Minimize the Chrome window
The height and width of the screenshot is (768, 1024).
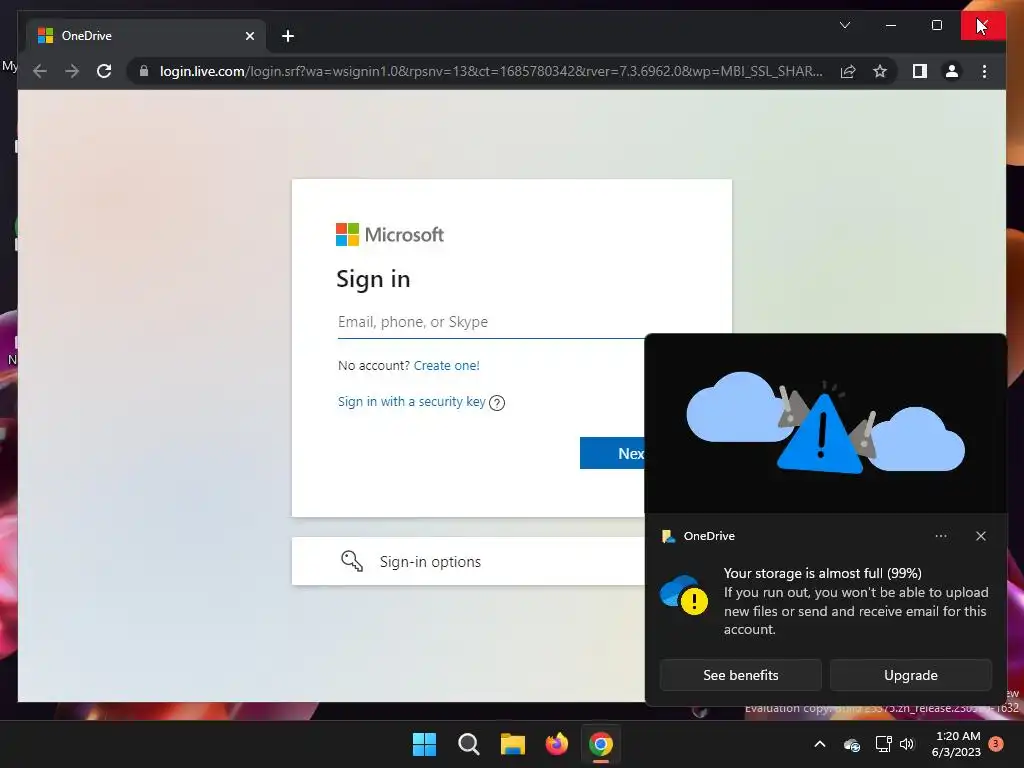[x=891, y=25]
